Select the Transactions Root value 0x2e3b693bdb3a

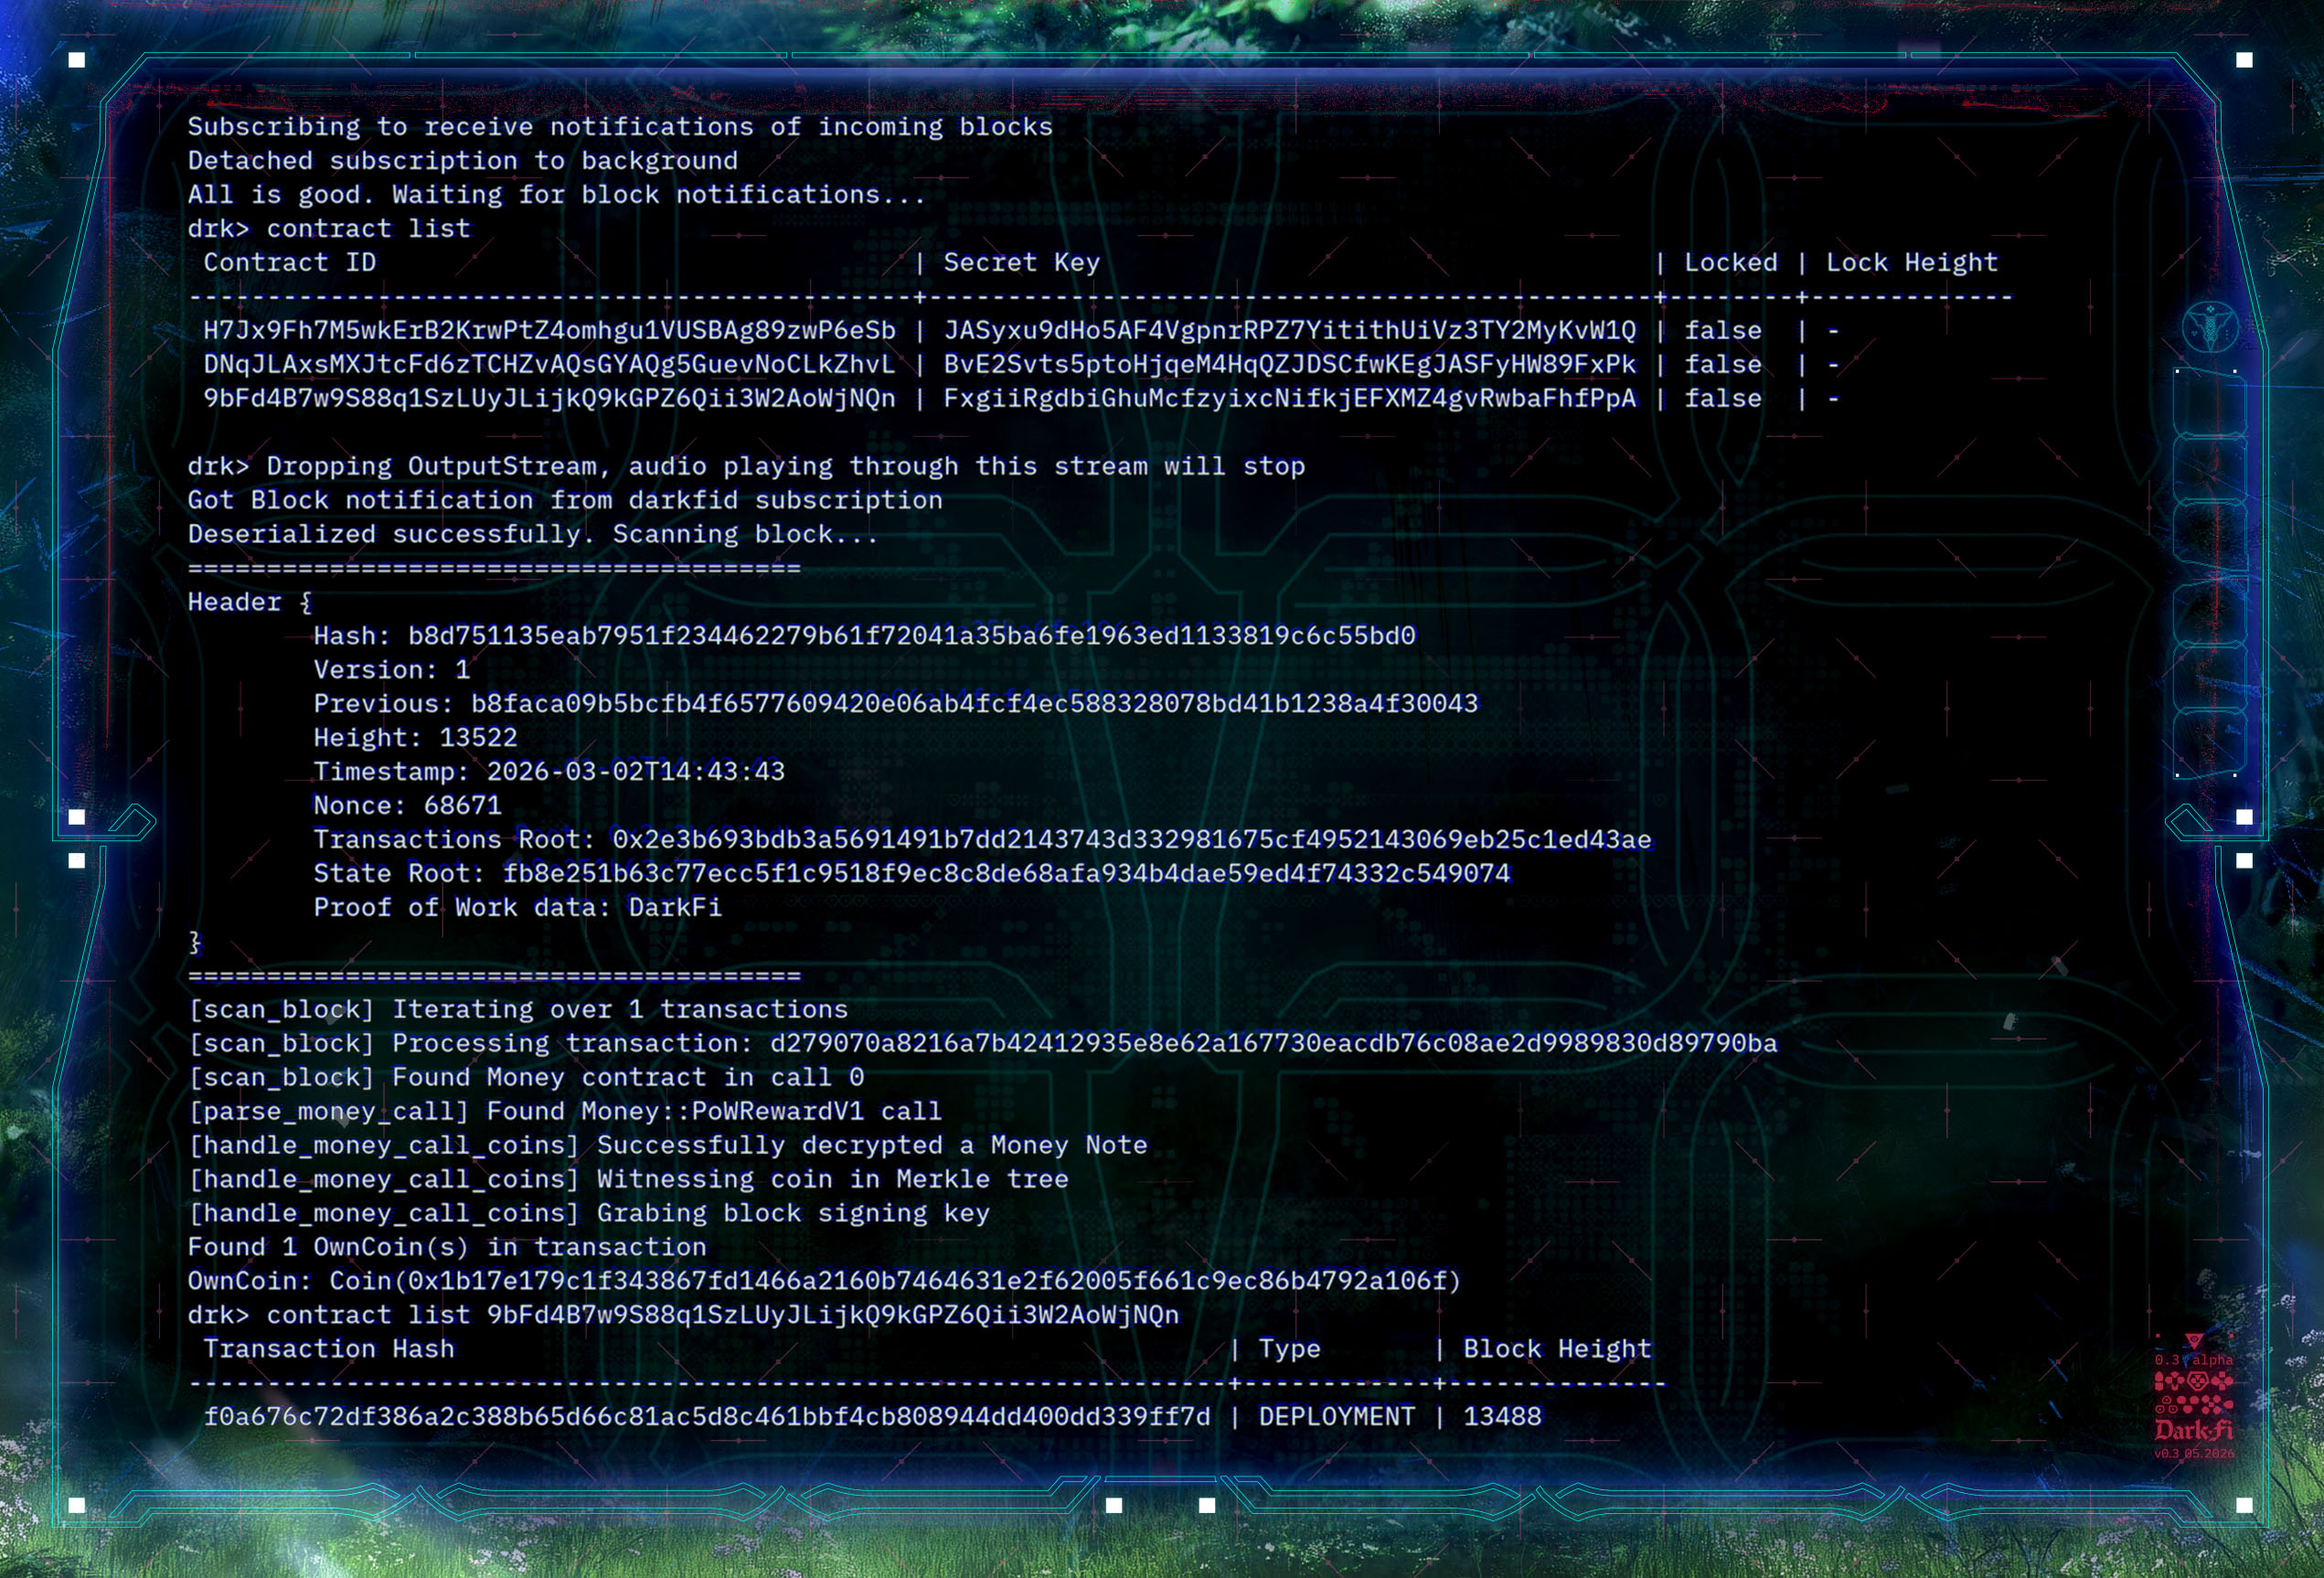1132,841
